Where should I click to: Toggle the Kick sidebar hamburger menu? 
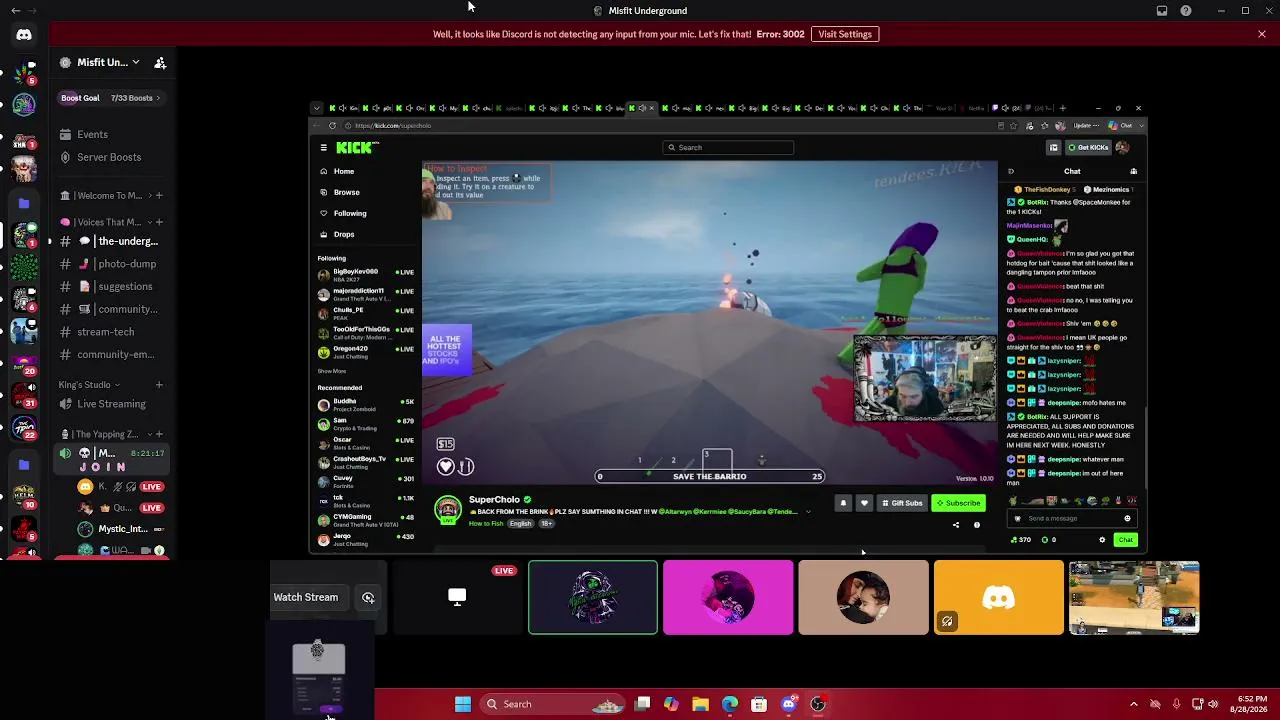323,147
